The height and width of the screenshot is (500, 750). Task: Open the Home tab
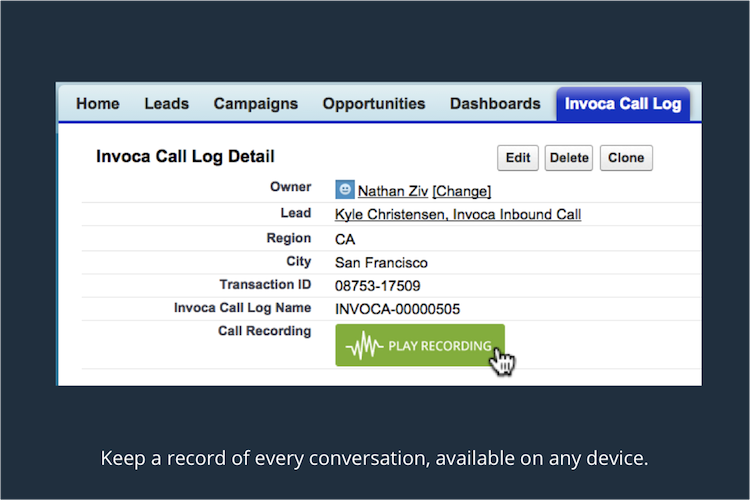pyautogui.click(x=98, y=104)
